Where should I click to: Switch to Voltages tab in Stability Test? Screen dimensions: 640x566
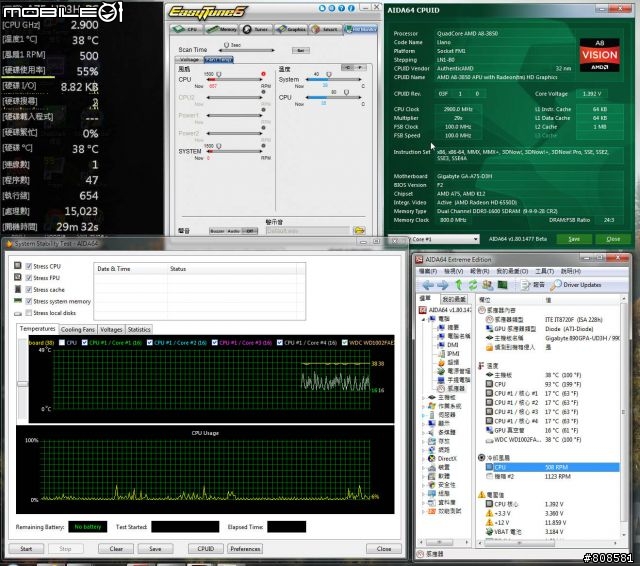pyautogui.click(x=111, y=329)
